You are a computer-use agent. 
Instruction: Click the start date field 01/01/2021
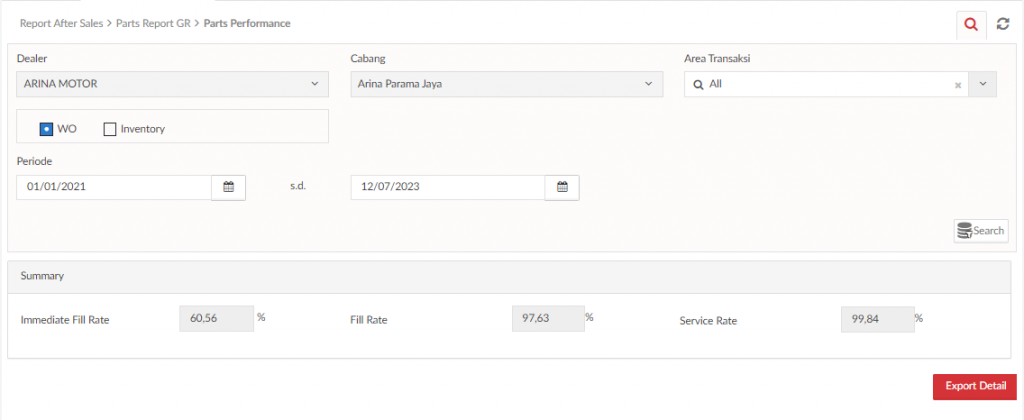click(x=114, y=187)
